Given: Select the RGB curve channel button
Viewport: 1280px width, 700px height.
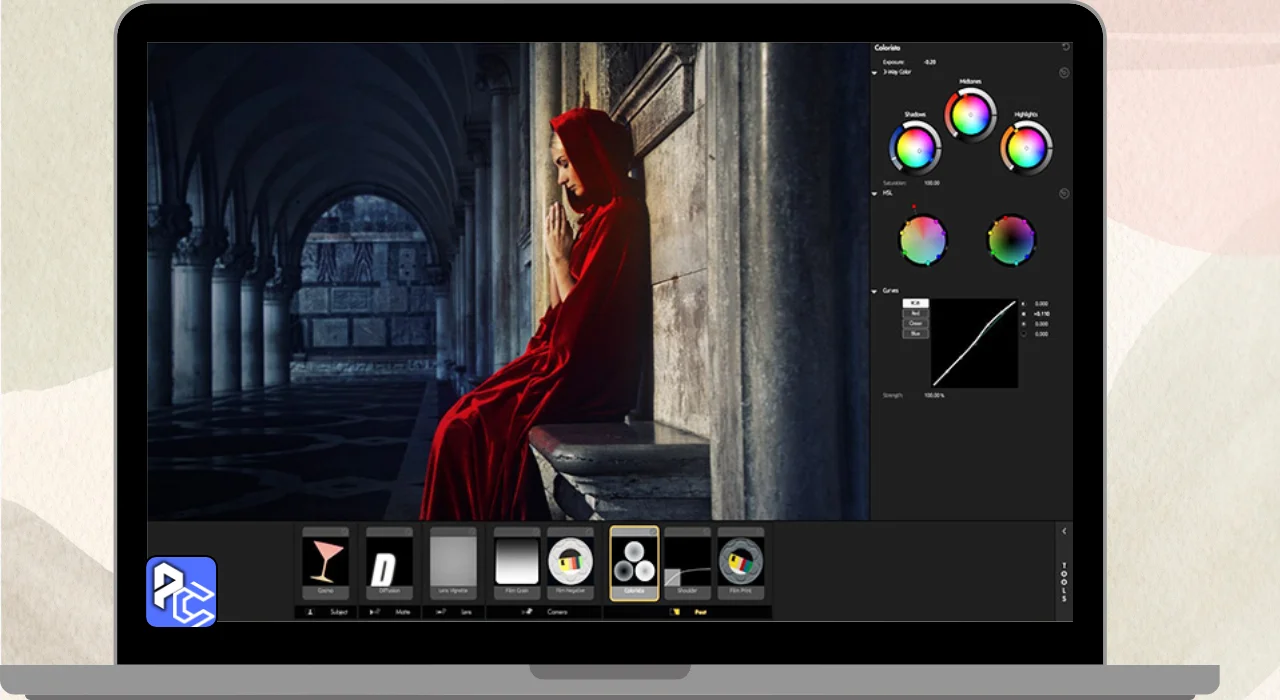Looking at the screenshot, I should point(915,303).
